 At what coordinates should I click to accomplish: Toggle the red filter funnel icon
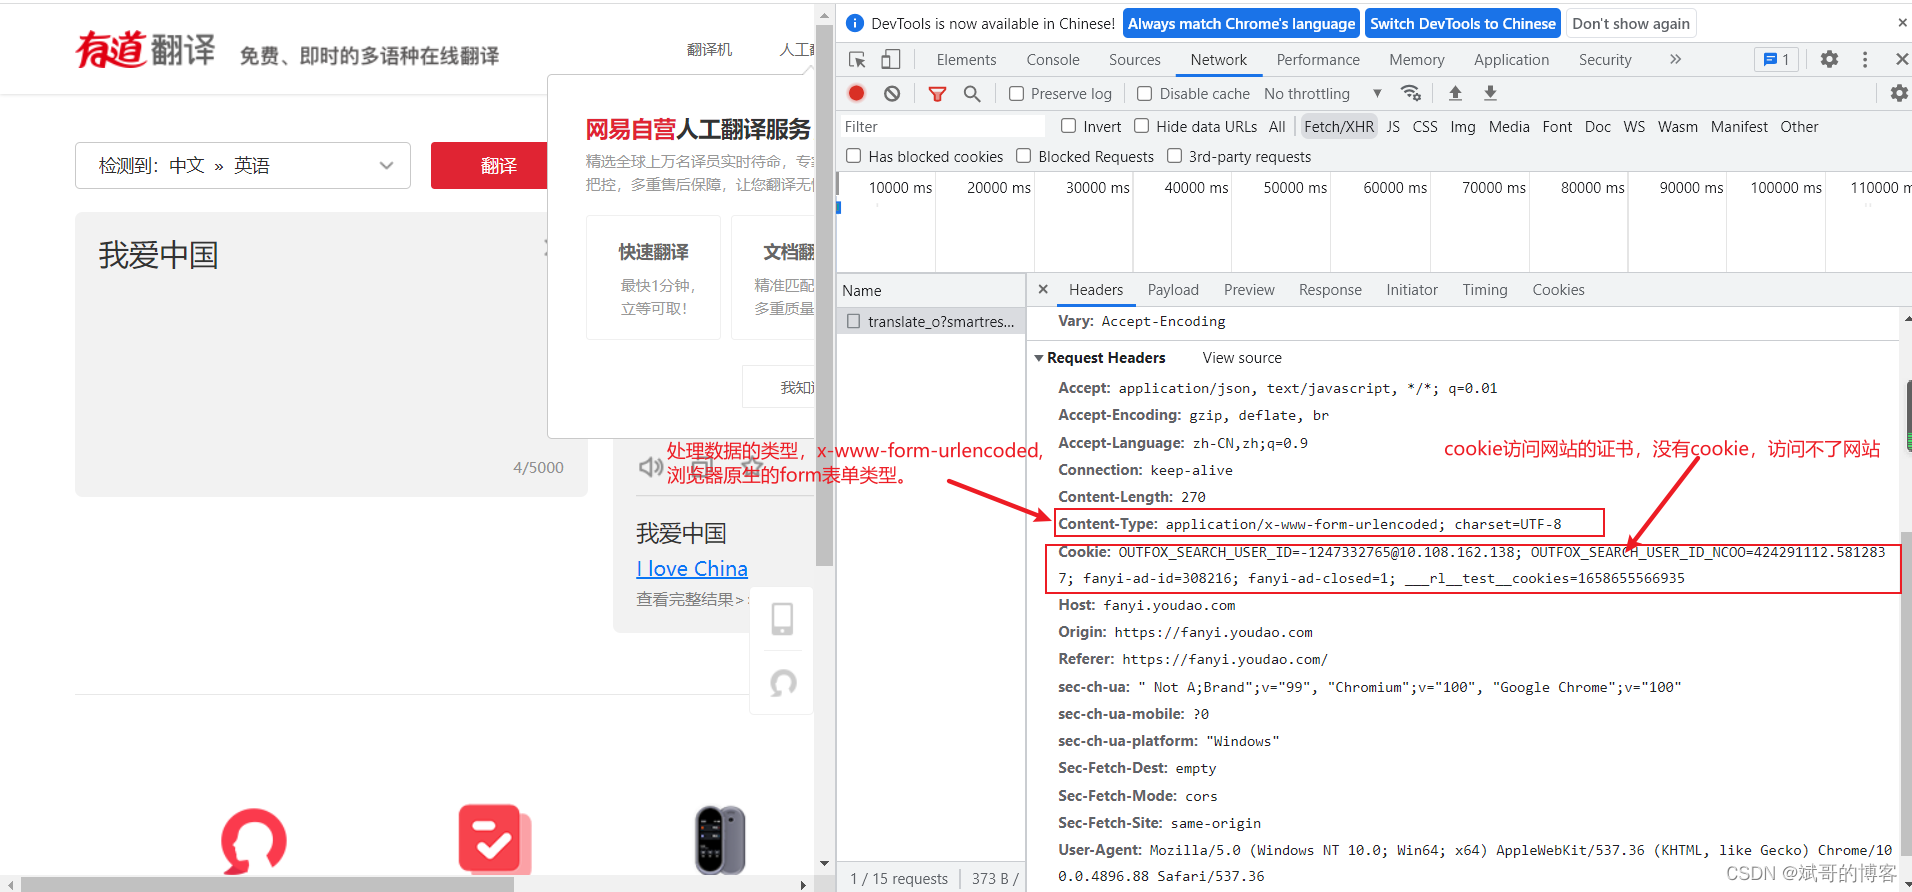point(937,93)
